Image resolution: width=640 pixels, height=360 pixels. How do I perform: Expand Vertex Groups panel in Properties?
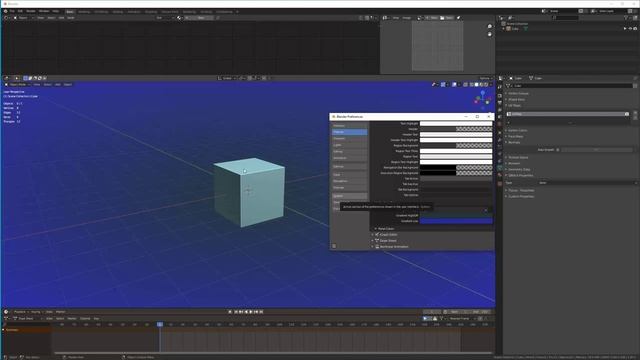(518, 93)
